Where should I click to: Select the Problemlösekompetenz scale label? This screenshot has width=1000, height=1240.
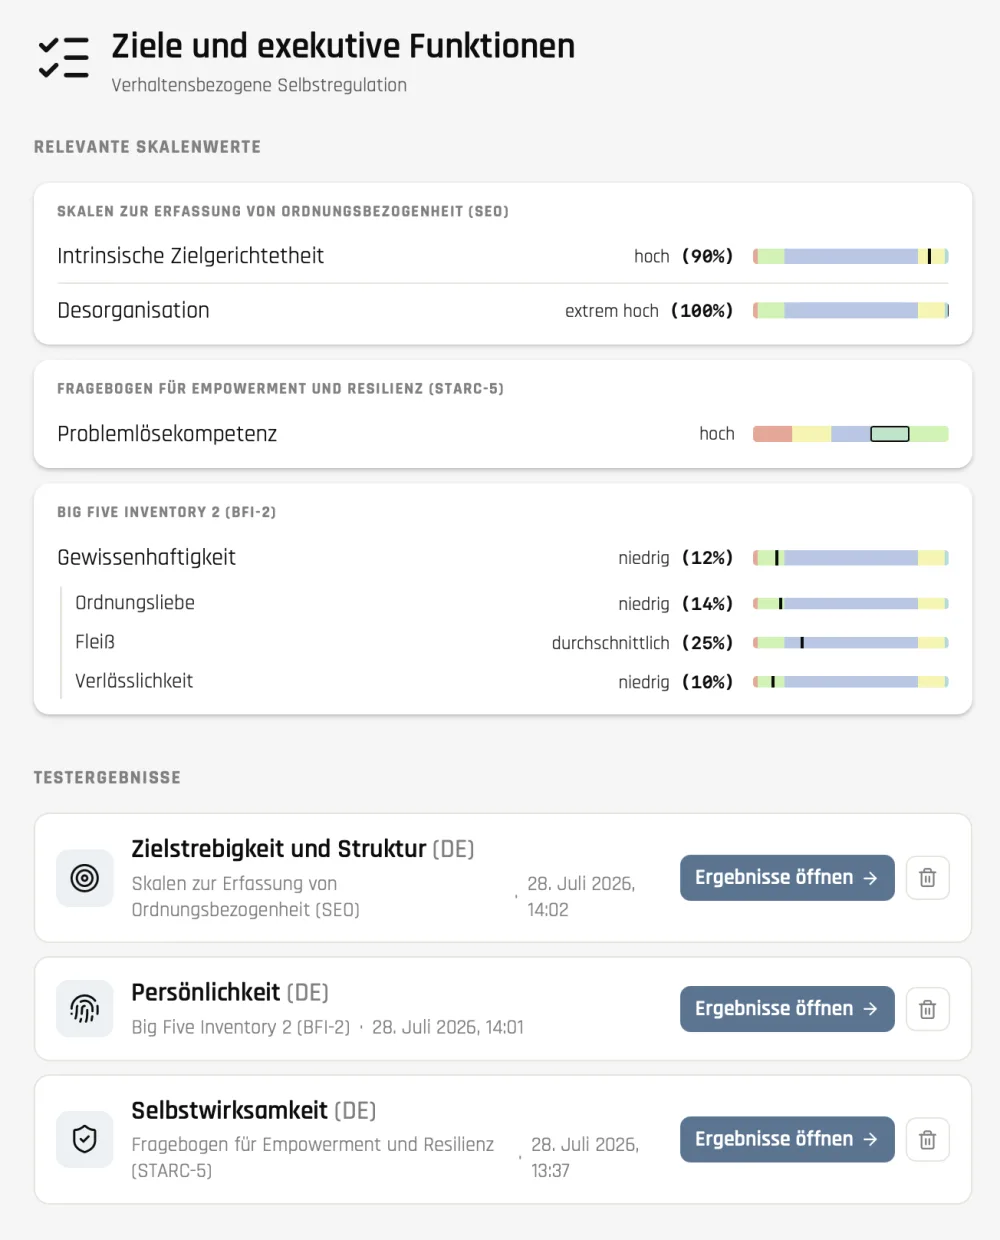[167, 434]
